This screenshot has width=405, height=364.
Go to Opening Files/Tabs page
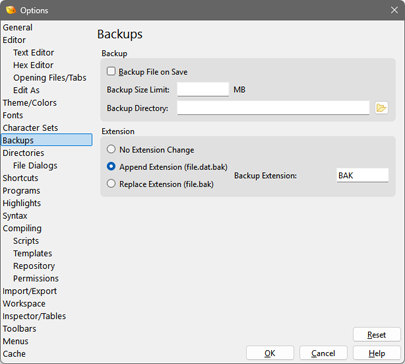tap(50, 78)
